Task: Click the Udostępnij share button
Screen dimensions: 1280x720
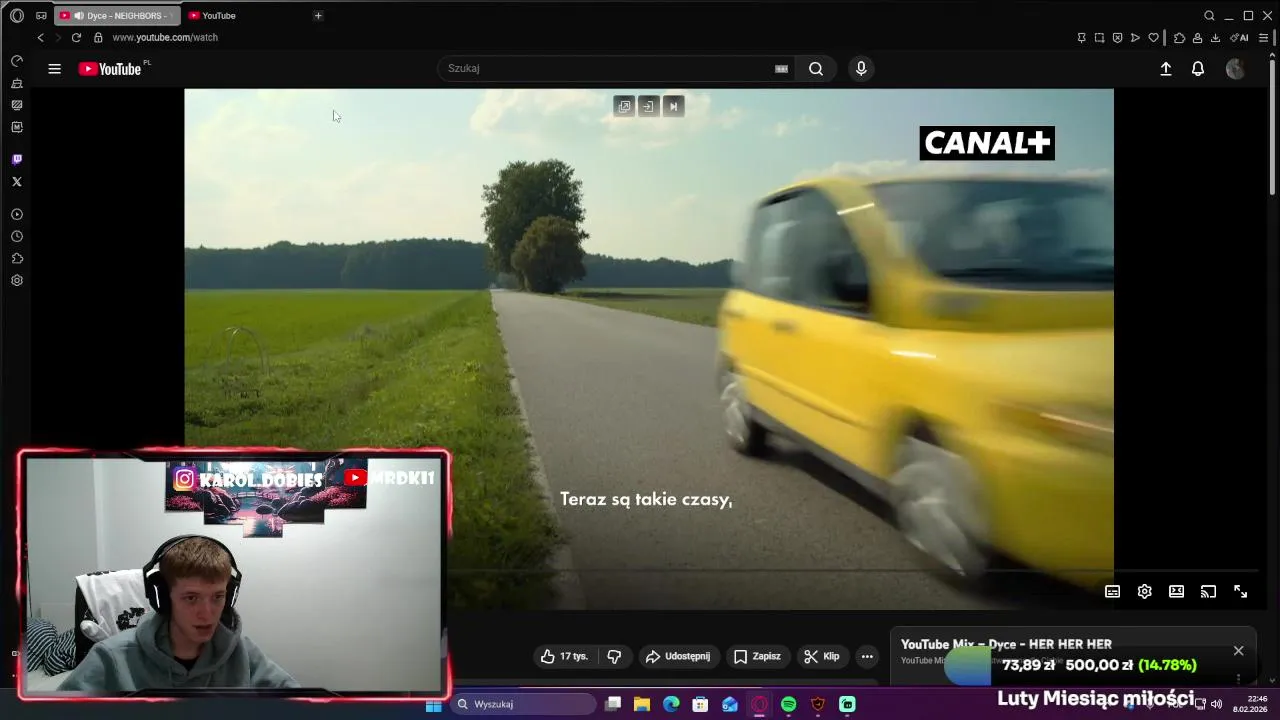Action: click(x=678, y=657)
